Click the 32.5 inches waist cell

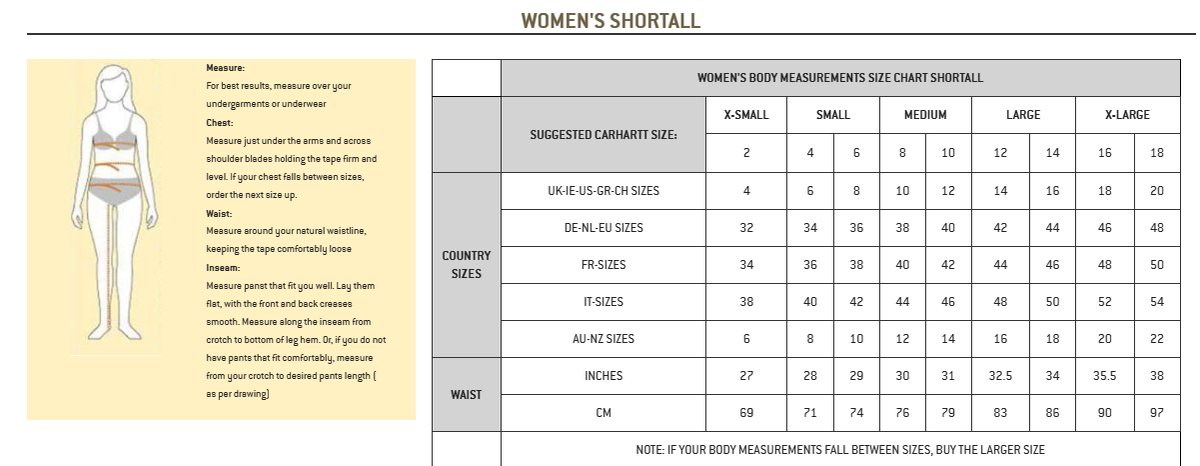click(x=1000, y=376)
